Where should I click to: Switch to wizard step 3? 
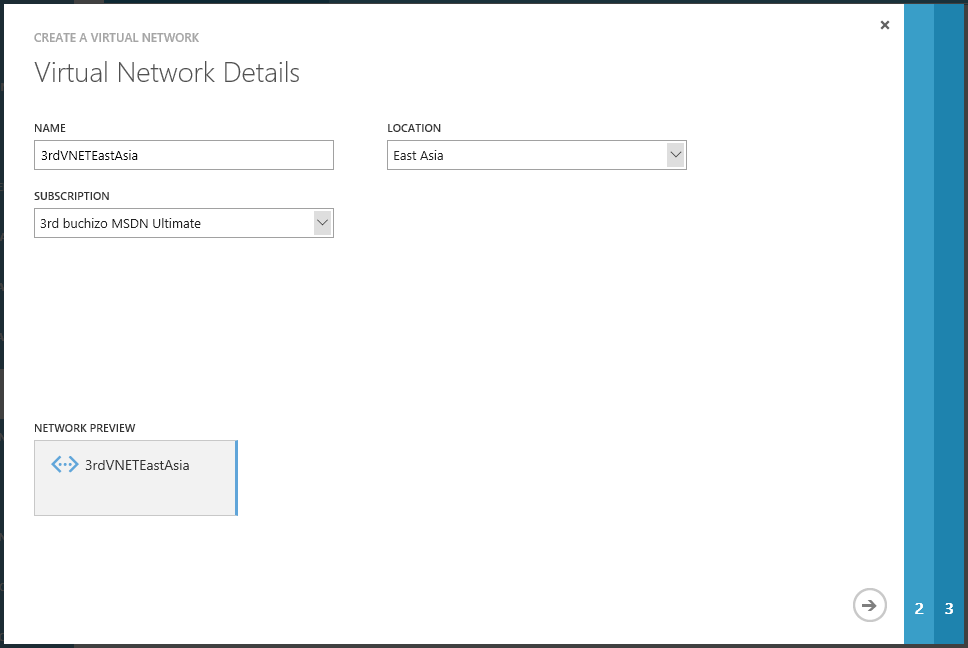949,608
